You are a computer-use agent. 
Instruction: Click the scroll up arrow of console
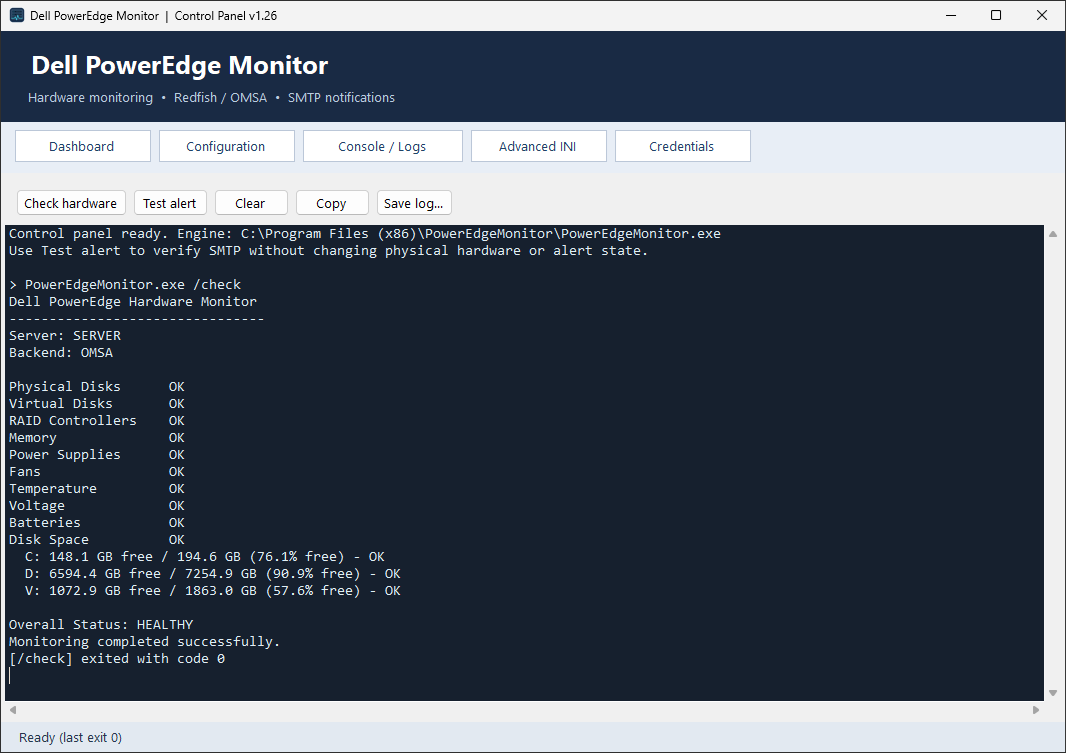(1053, 234)
